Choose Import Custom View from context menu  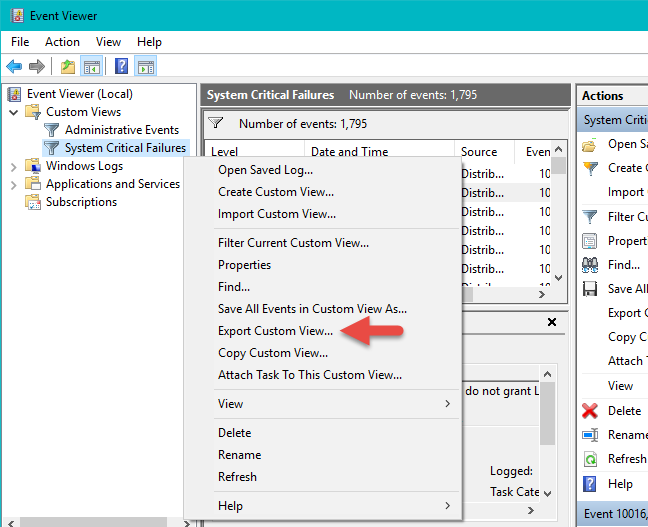pyautogui.click(x=277, y=214)
